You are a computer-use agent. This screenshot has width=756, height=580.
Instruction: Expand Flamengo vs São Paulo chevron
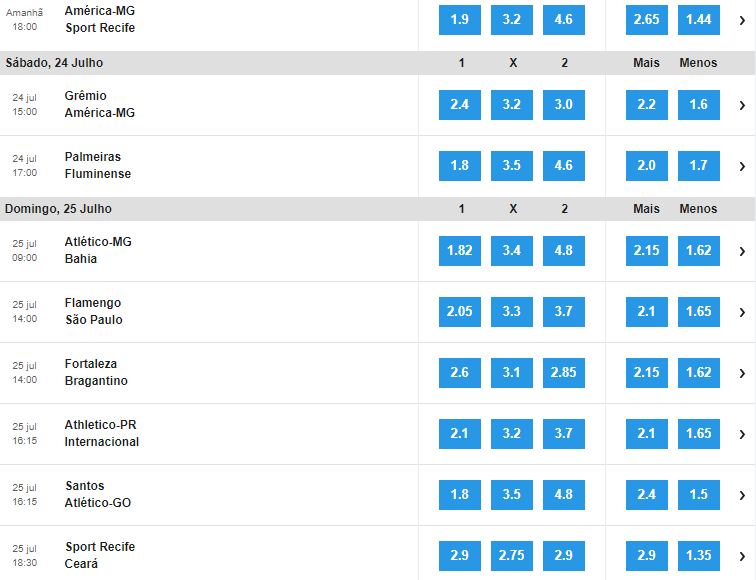(742, 312)
